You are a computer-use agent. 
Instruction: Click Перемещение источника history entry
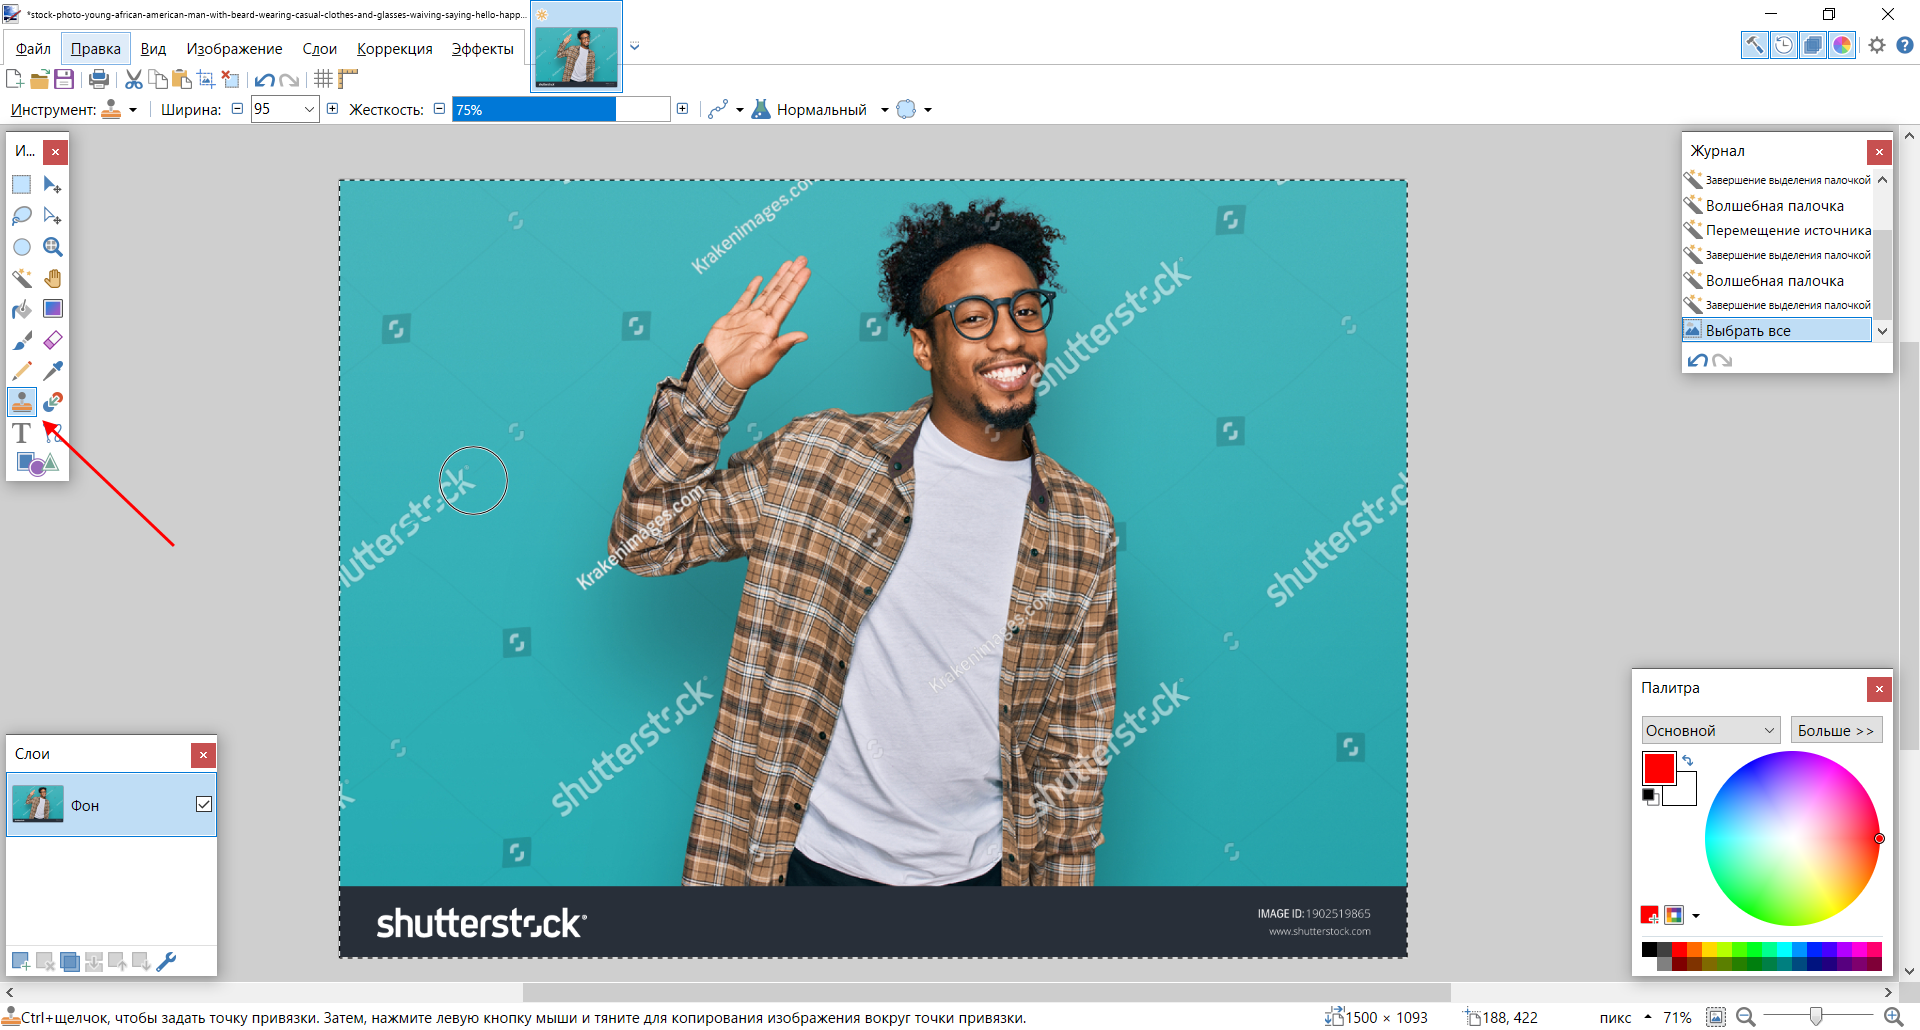click(x=1777, y=230)
